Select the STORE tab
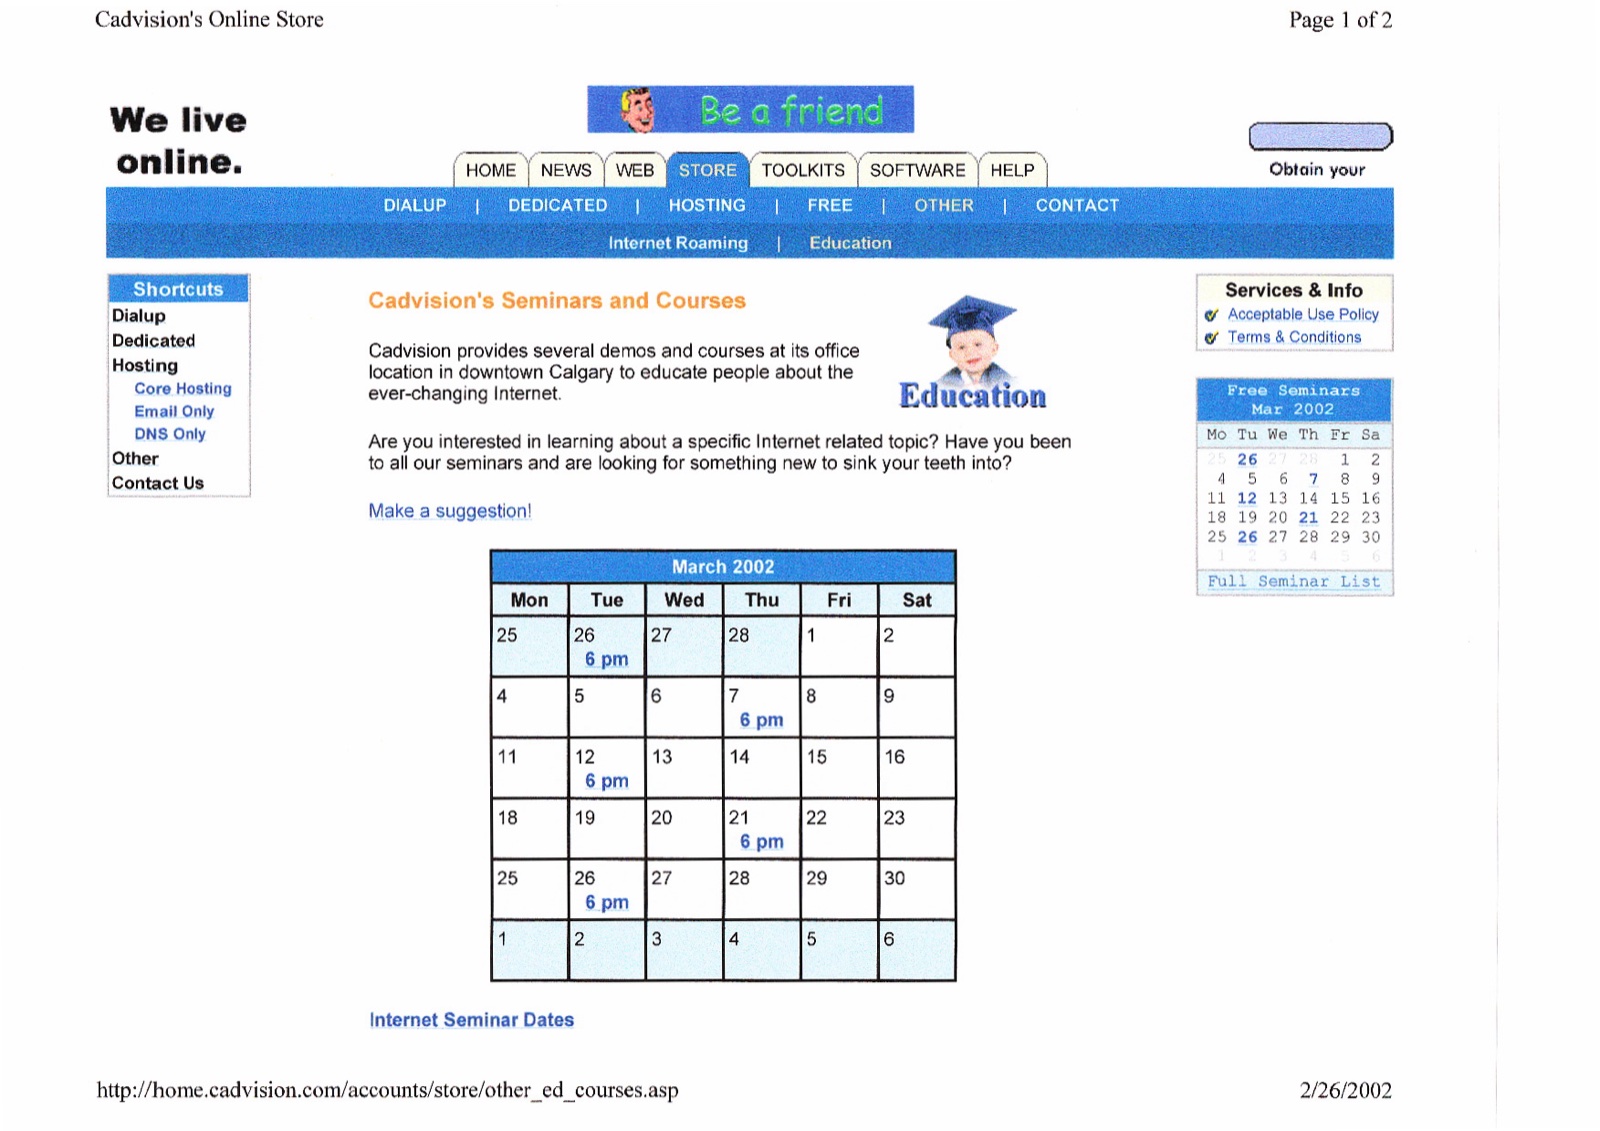1600x1131 pixels. [707, 170]
